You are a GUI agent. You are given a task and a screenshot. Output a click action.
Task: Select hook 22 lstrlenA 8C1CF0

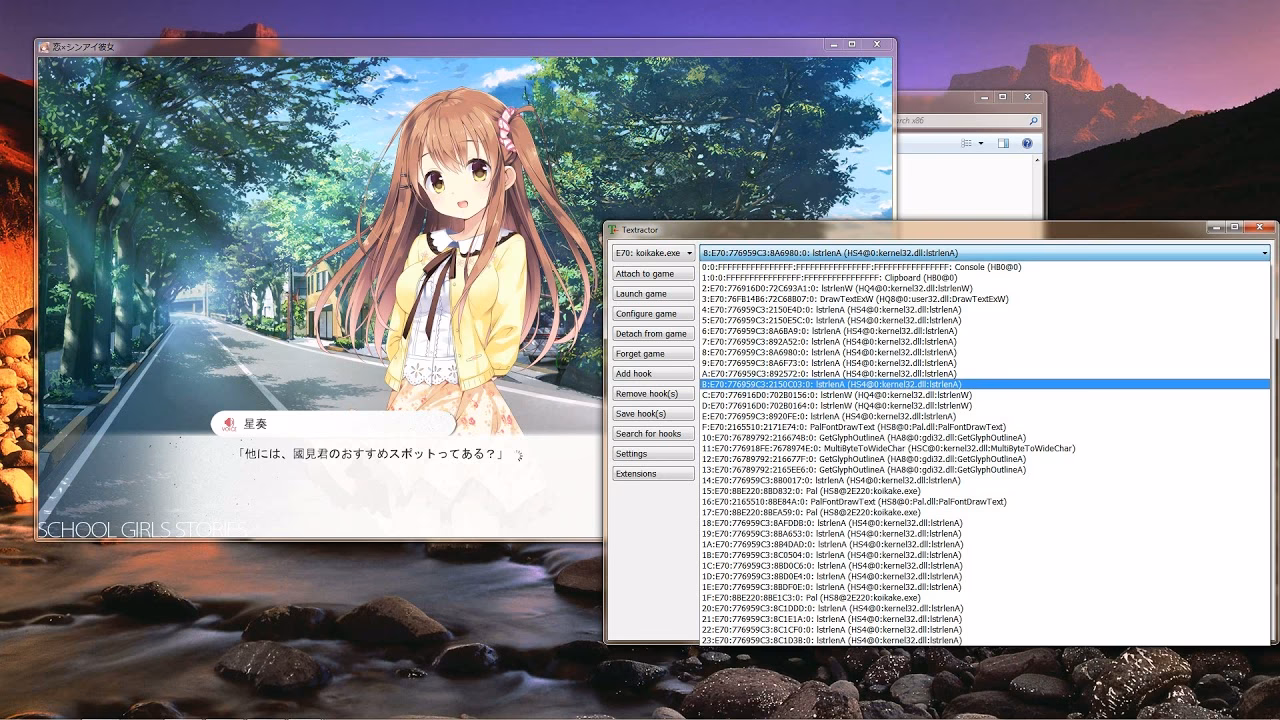coord(985,630)
